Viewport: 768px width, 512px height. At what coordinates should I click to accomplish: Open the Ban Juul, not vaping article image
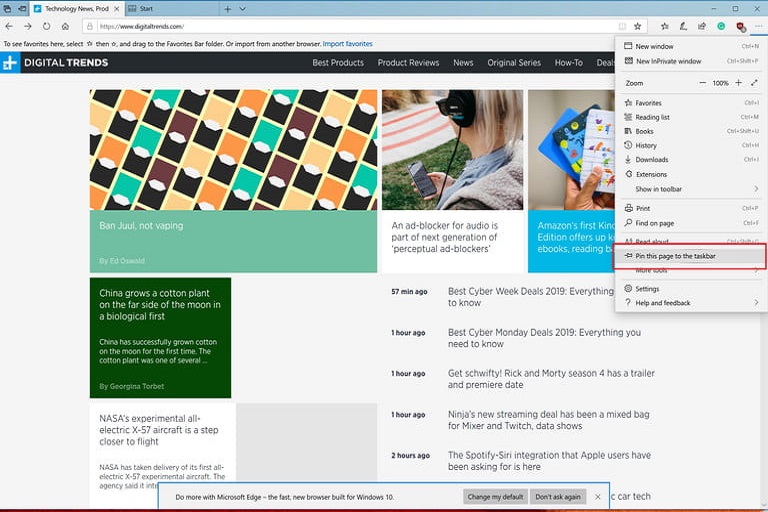[x=233, y=150]
